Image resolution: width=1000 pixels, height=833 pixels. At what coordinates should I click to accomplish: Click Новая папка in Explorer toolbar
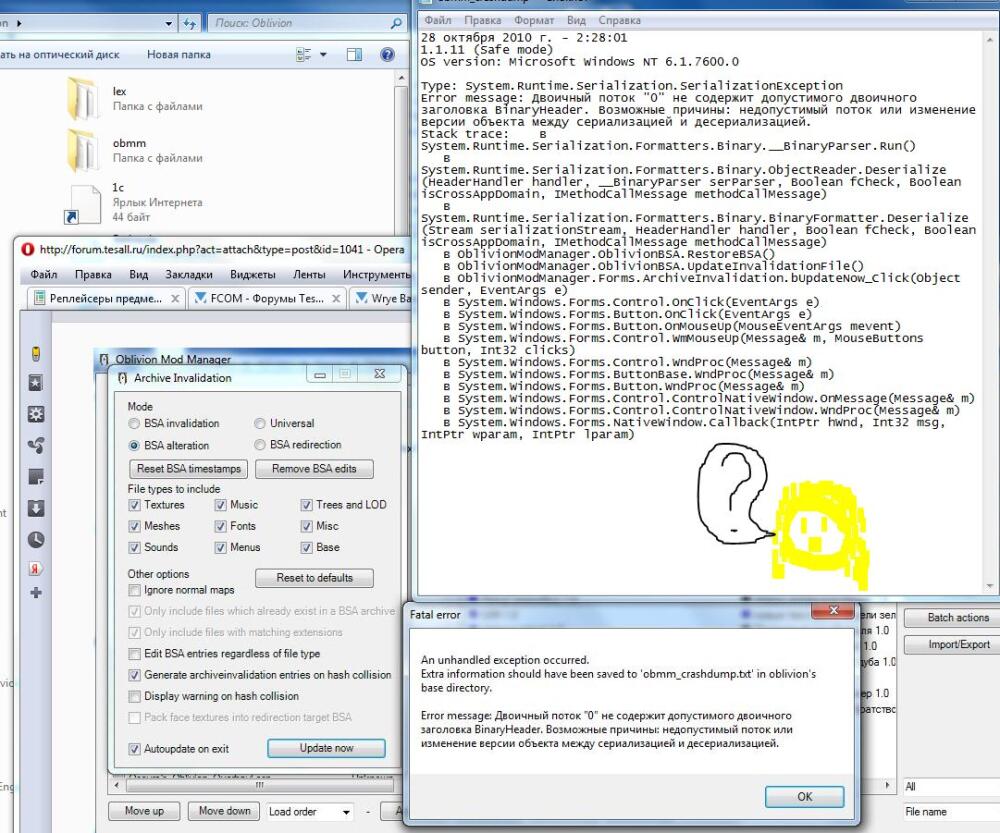(x=179, y=55)
